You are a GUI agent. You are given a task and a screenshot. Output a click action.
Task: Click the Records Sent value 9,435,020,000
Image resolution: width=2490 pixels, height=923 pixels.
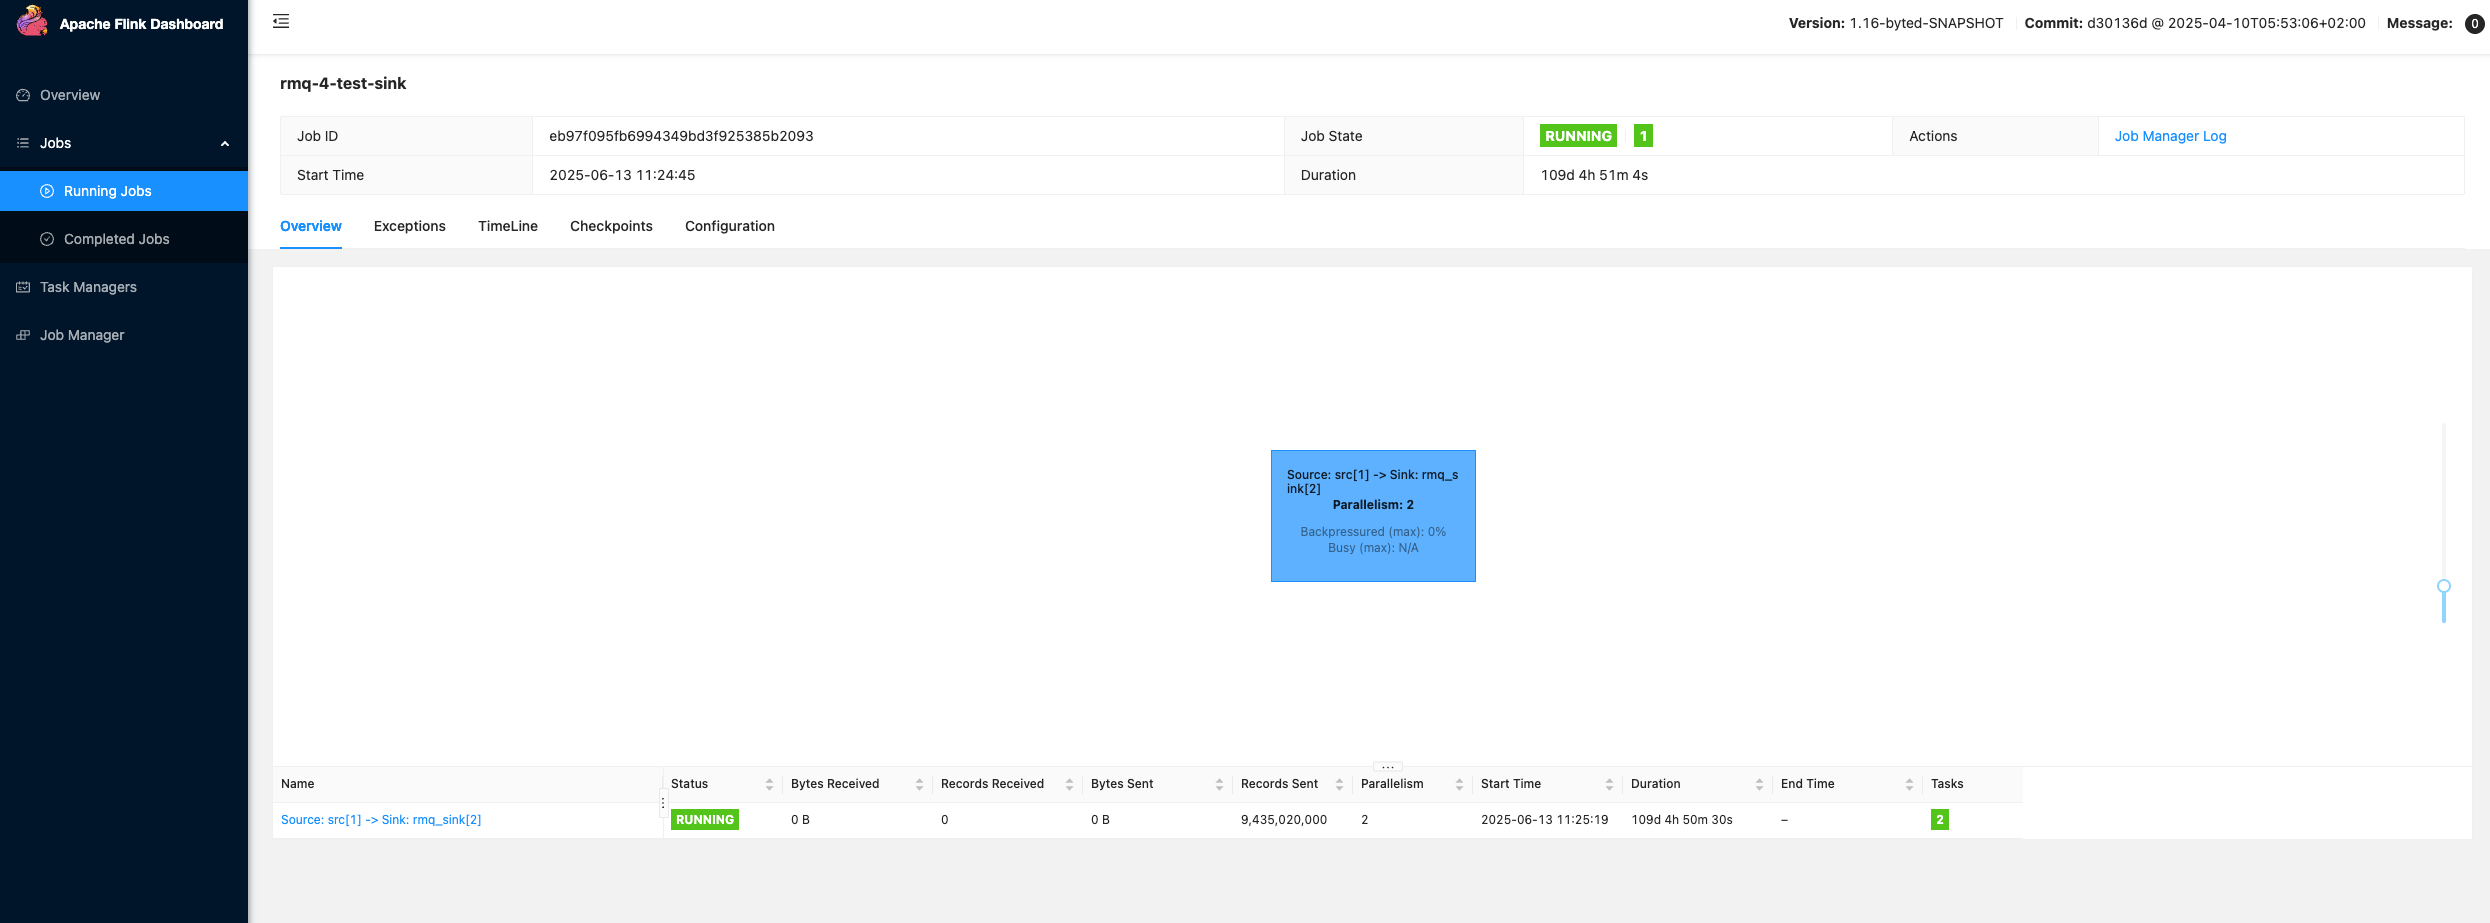coord(1284,820)
